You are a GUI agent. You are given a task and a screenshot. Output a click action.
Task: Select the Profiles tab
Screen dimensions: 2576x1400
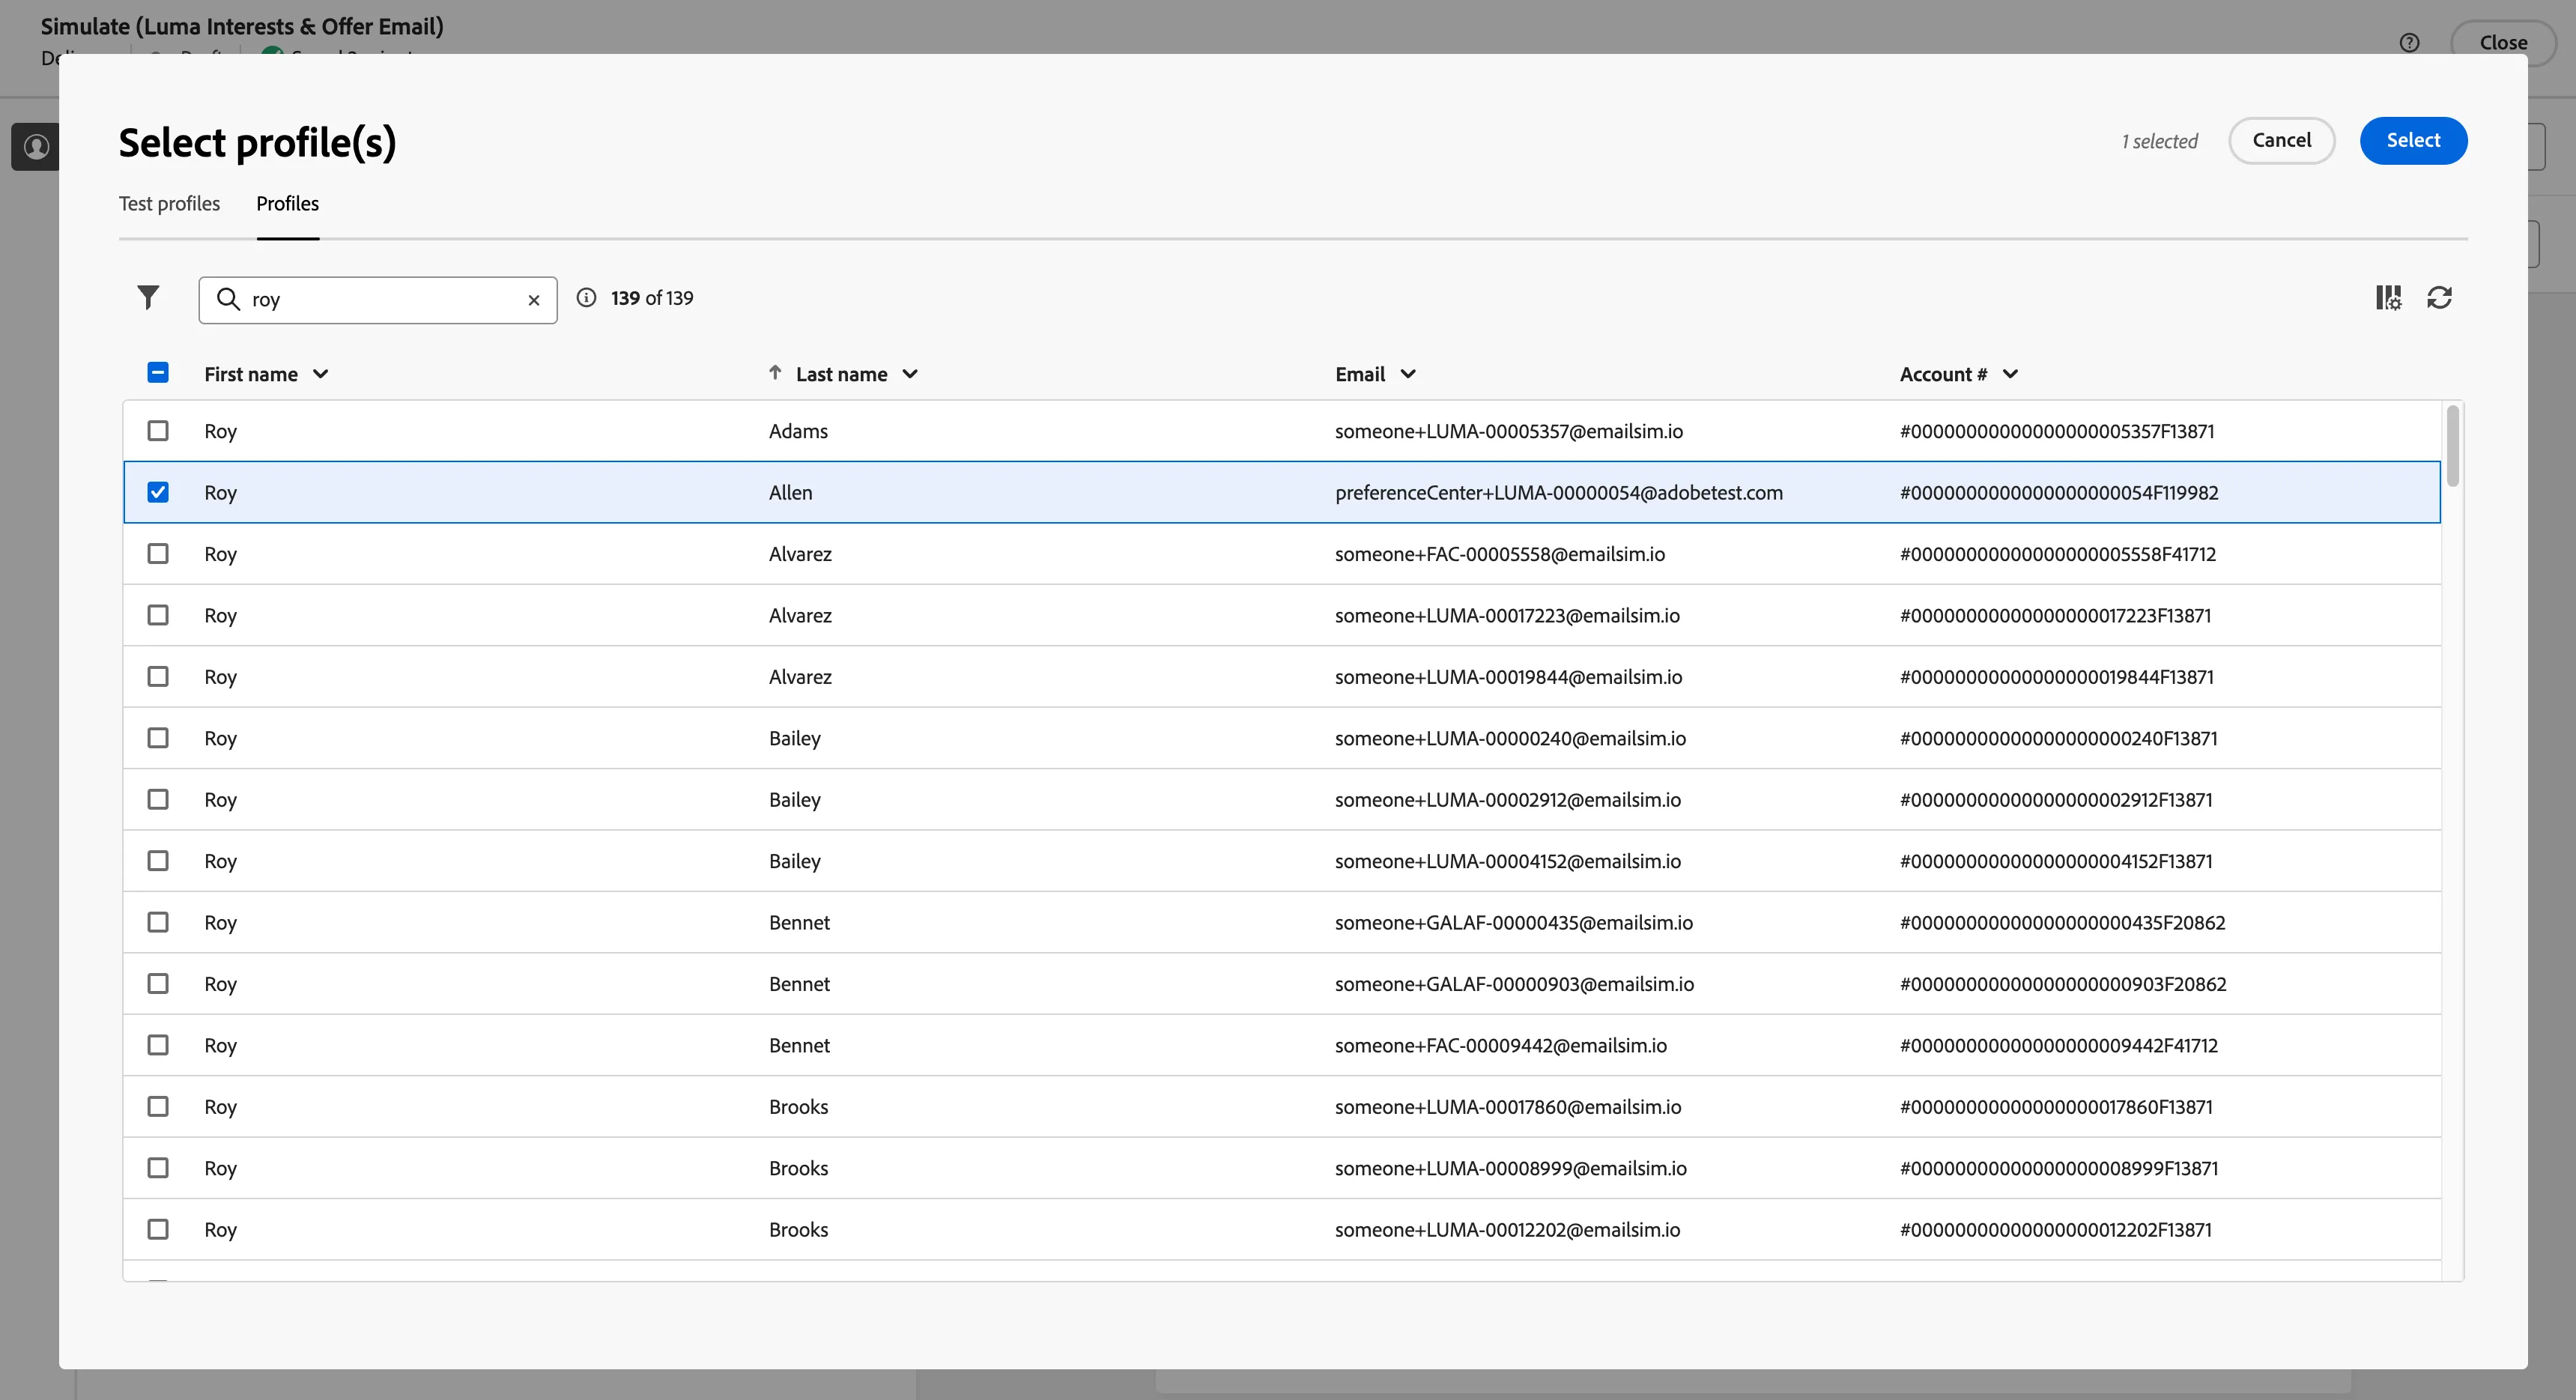coord(288,204)
